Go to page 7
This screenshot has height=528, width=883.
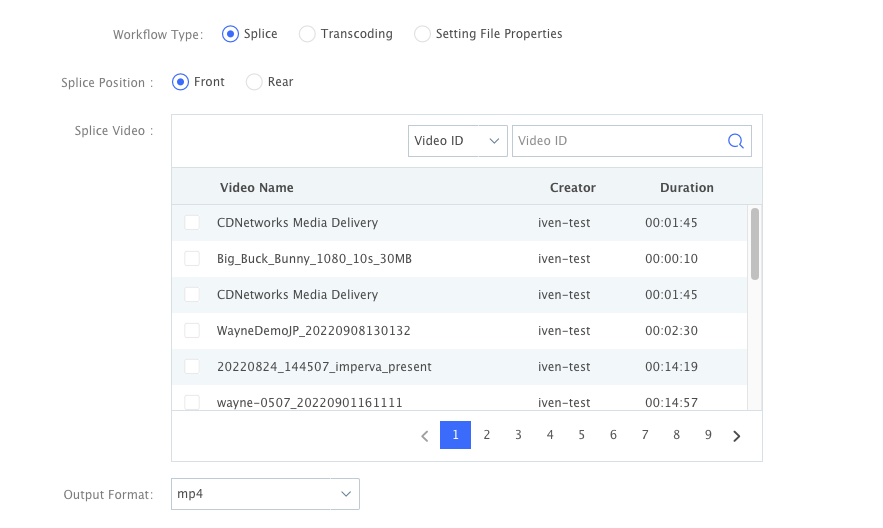coord(645,435)
